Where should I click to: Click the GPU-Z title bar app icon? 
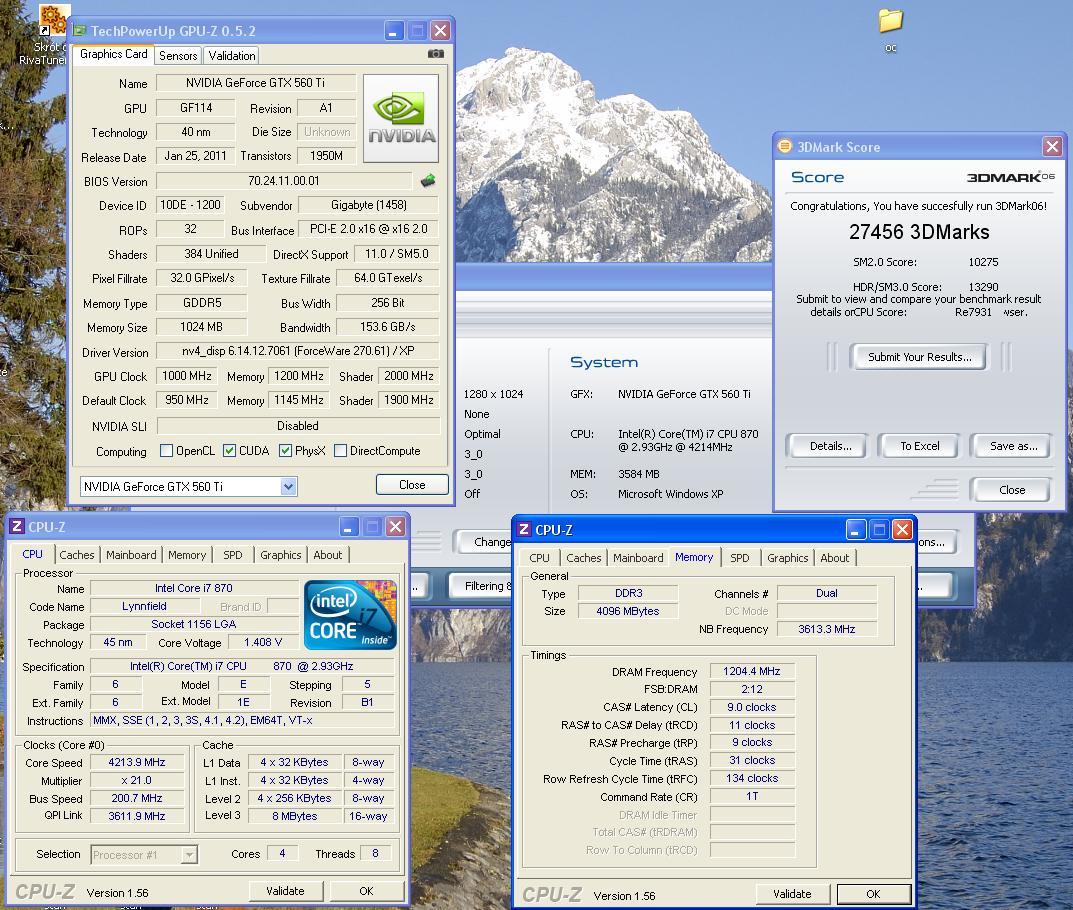[x=80, y=31]
